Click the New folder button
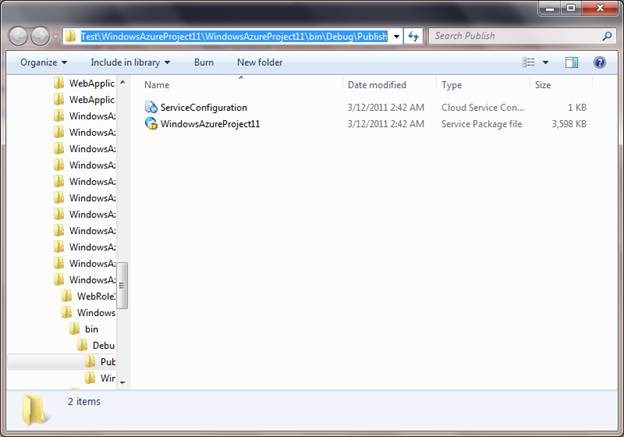Image resolution: width=624 pixels, height=437 pixels. (x=260, y=62)
